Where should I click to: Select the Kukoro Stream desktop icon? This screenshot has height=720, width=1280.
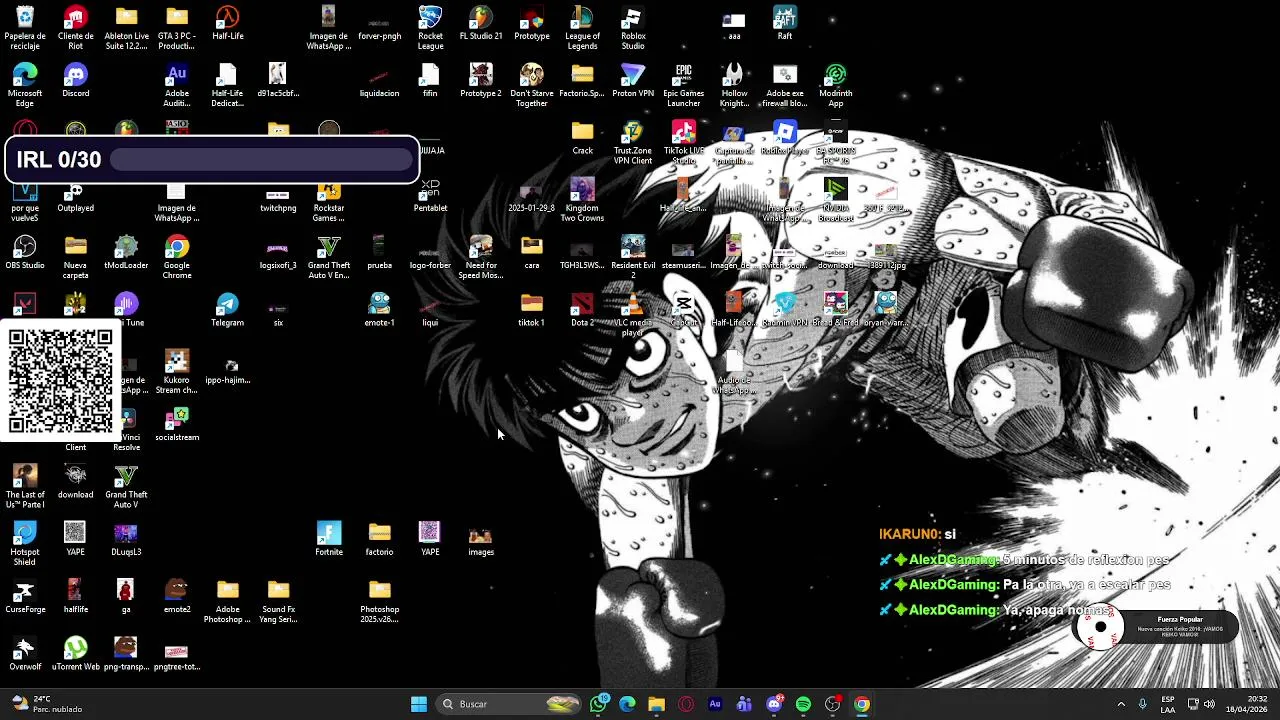pos(177,372)
